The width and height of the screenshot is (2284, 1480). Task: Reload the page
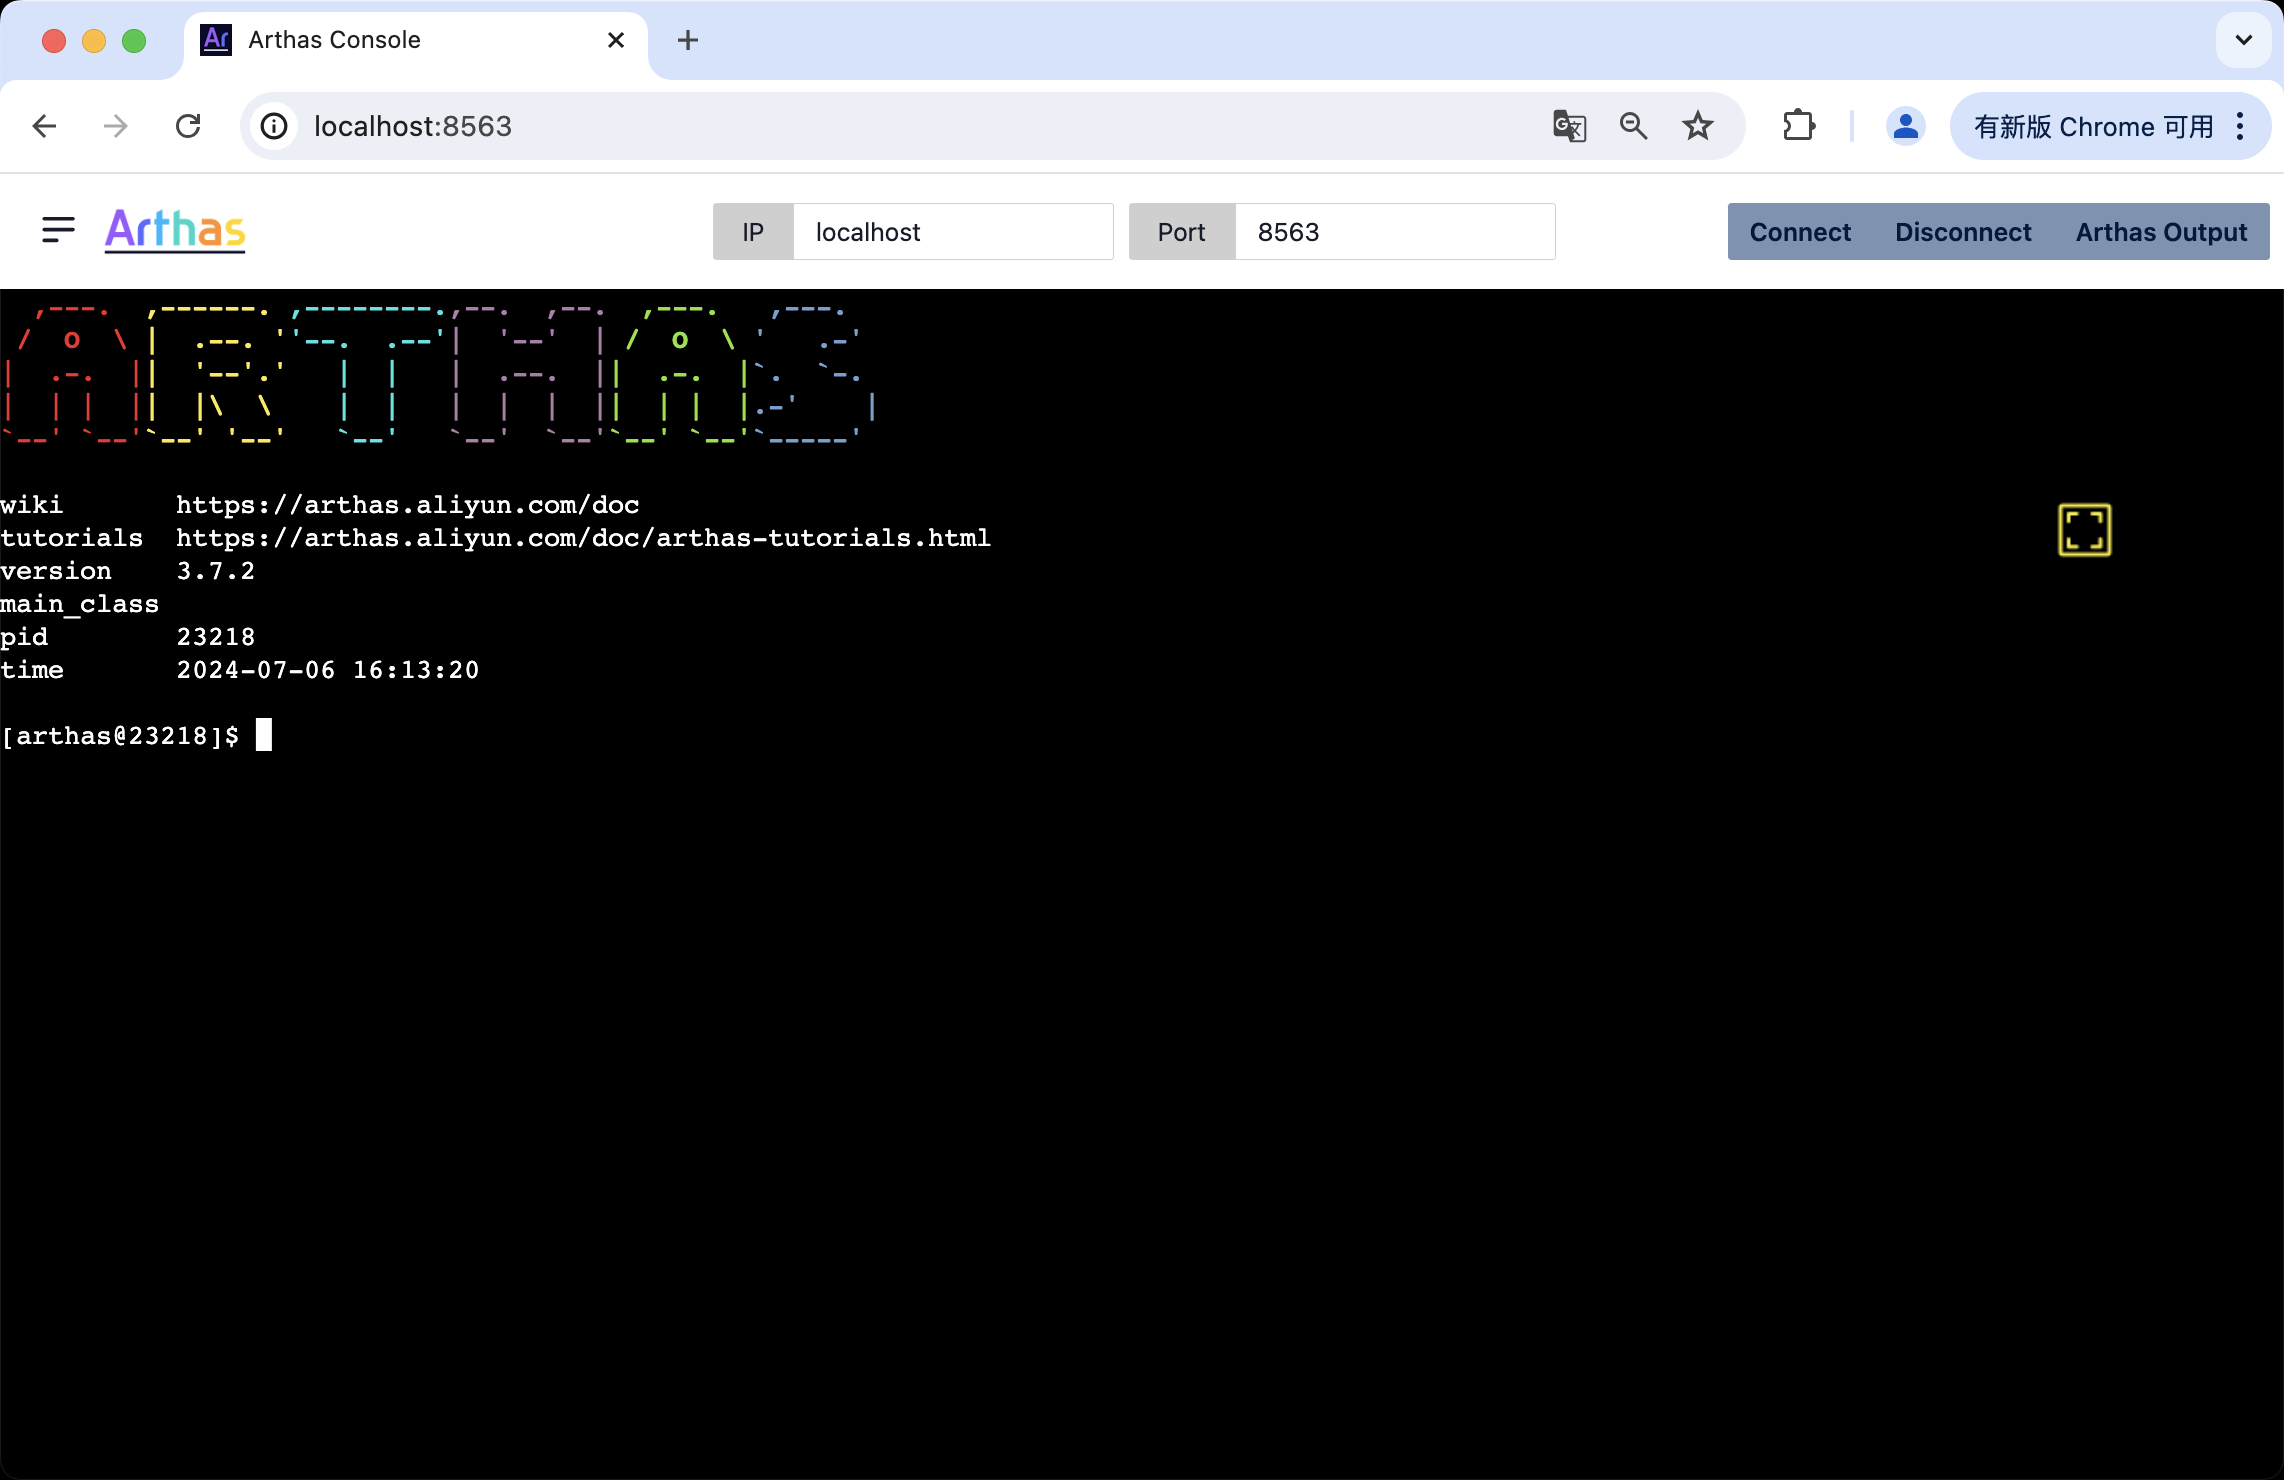pyautogui.click(x=188, y=126)
